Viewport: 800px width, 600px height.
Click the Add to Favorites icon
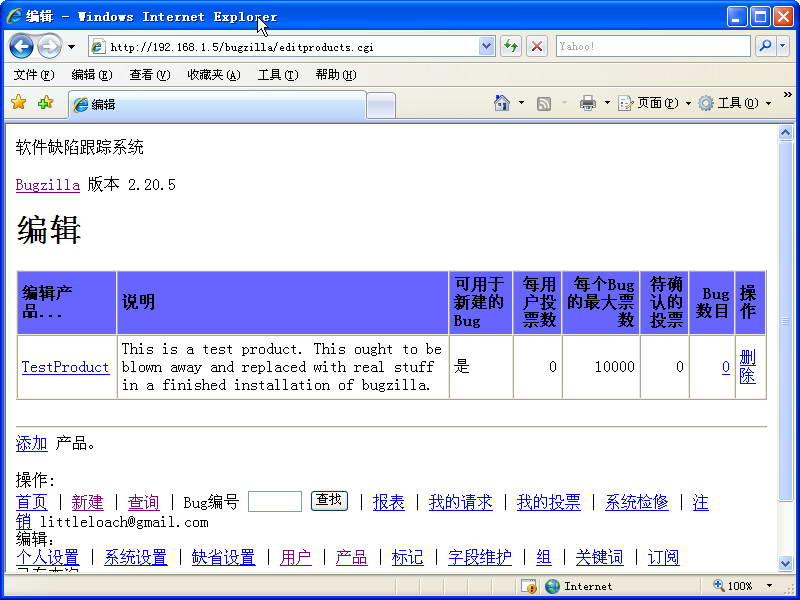tap(45, 103)
